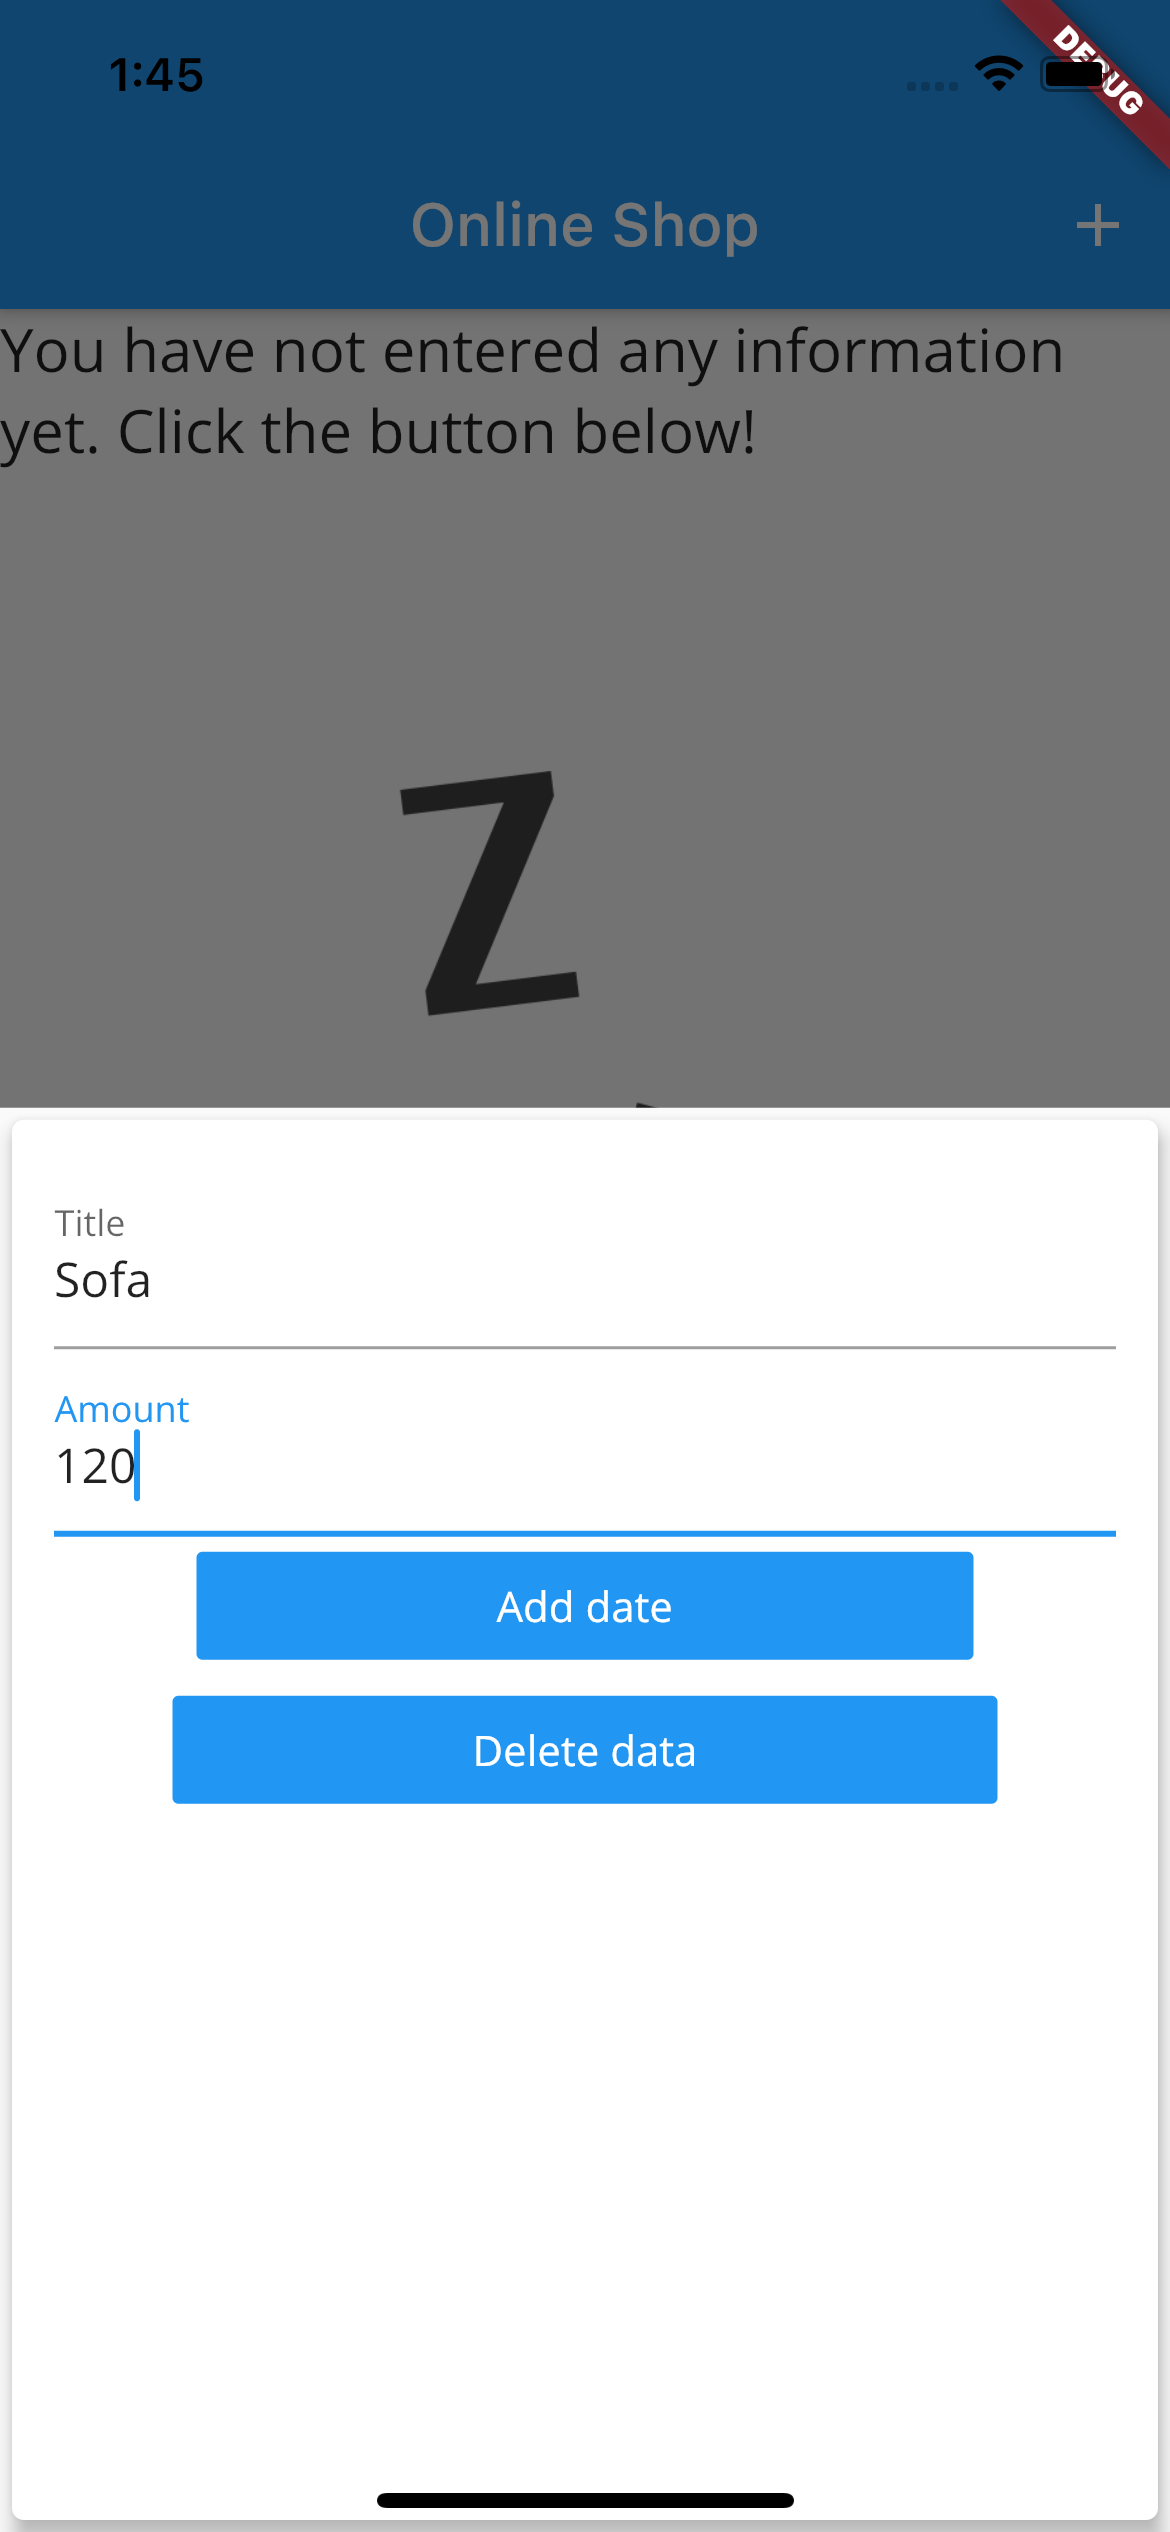
Task: Click the Amount field label
Action: (121, 1408)
